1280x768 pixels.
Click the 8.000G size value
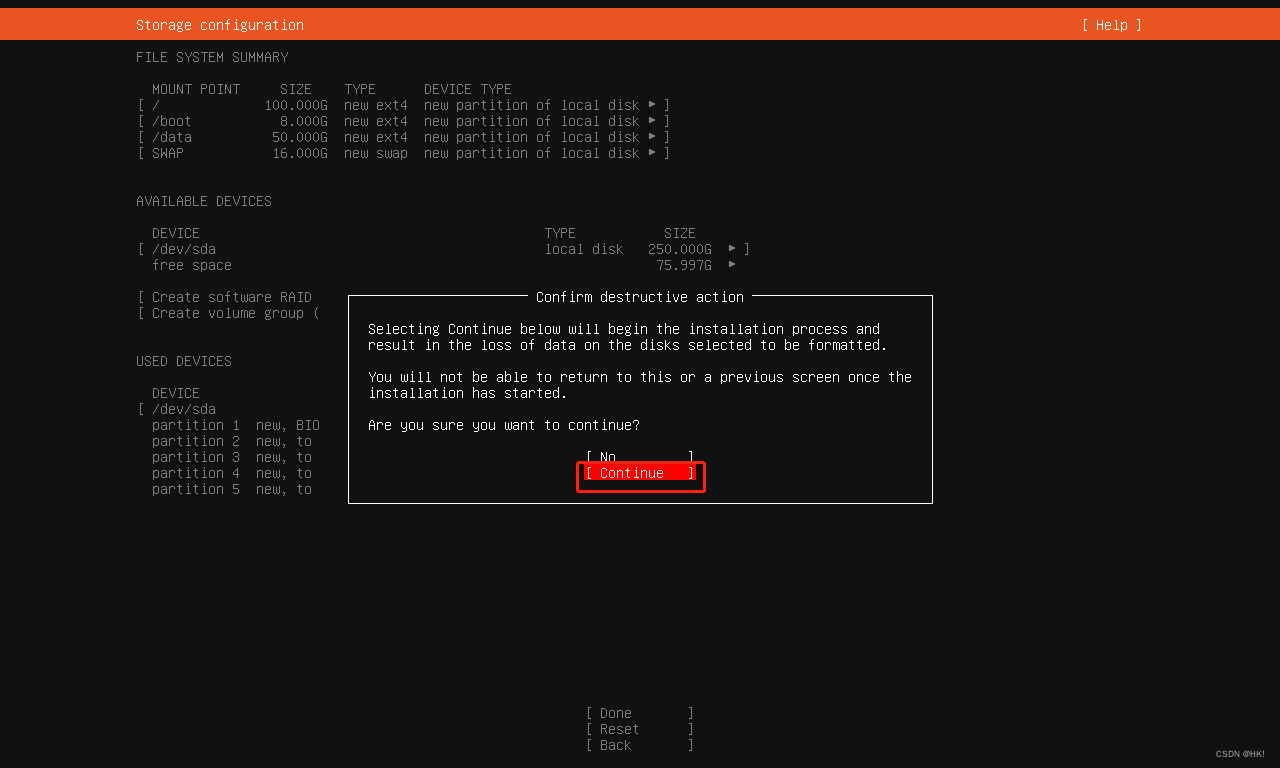[x=304, y=121]
